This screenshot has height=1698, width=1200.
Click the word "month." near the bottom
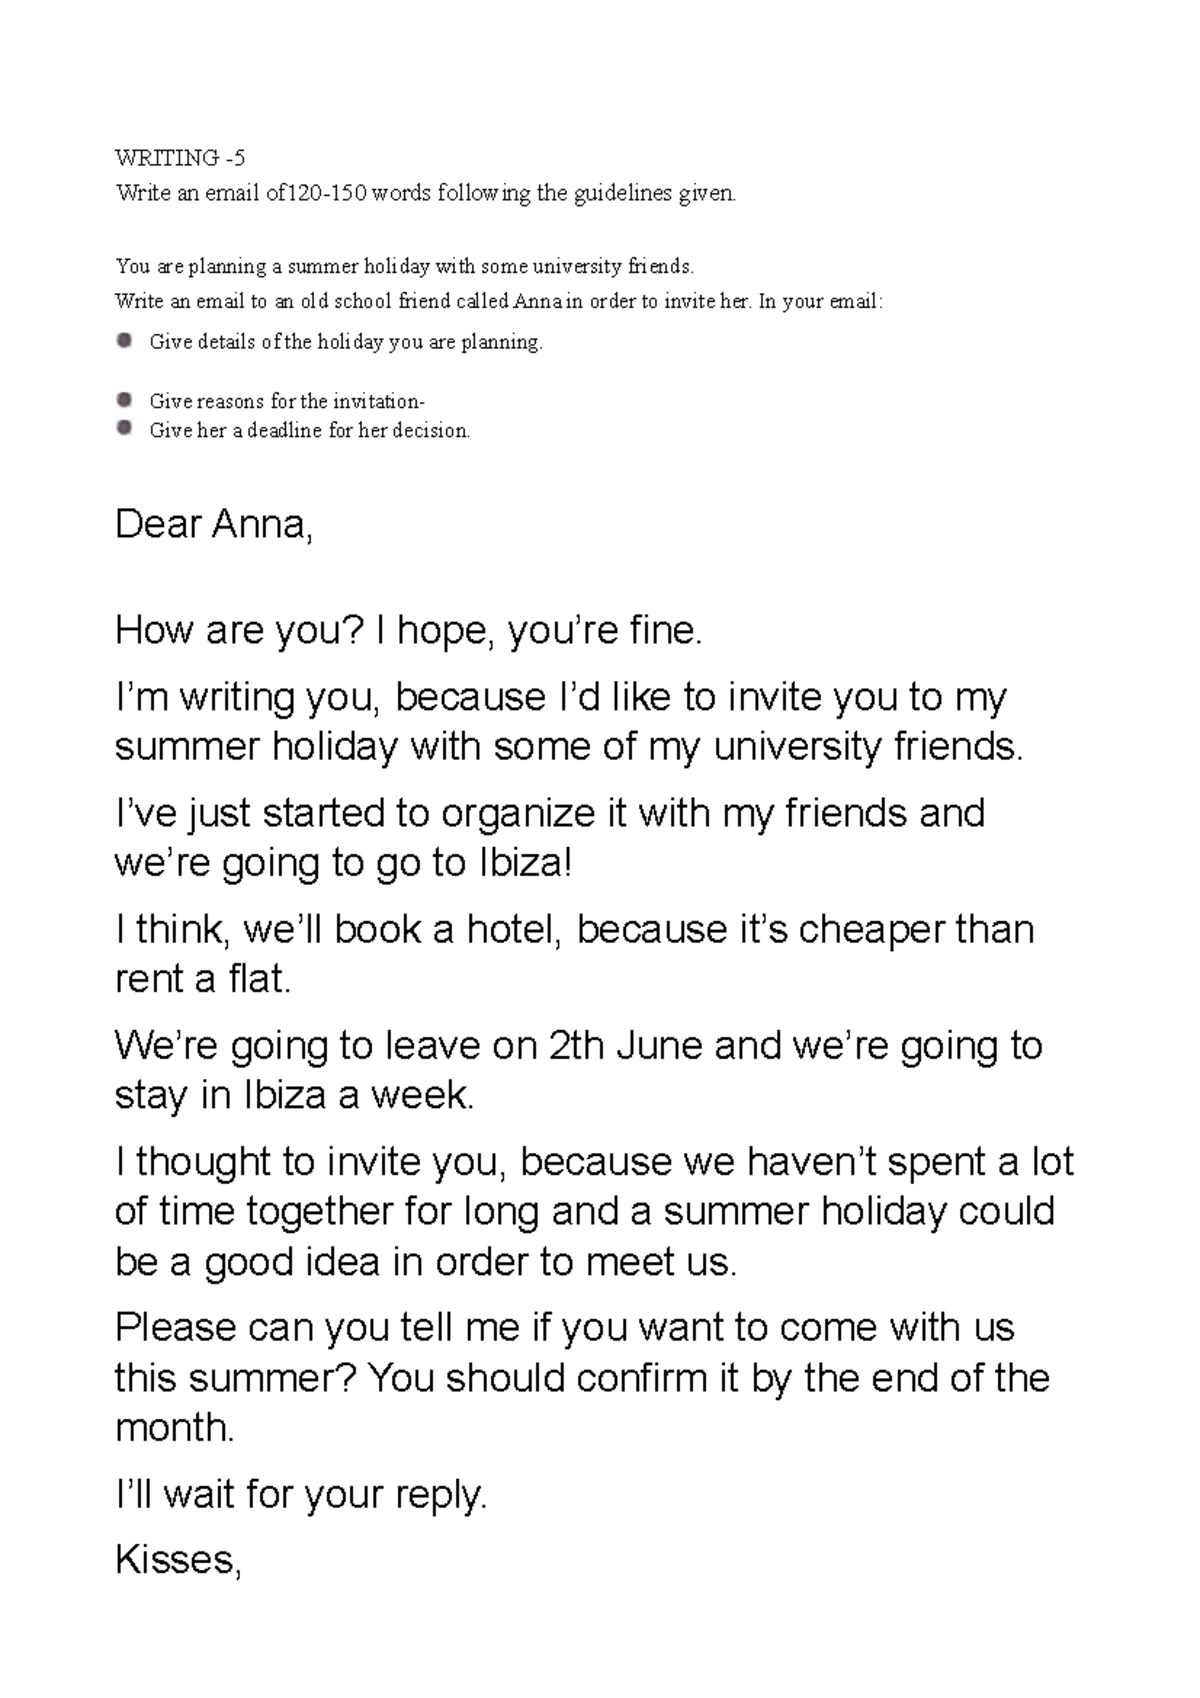point(175,1427)
